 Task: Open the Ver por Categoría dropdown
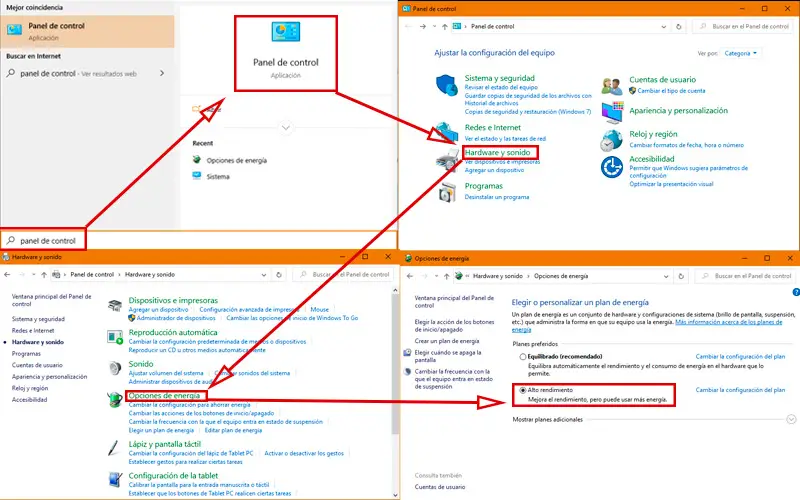pyautogui.click(x=740, y=53)
